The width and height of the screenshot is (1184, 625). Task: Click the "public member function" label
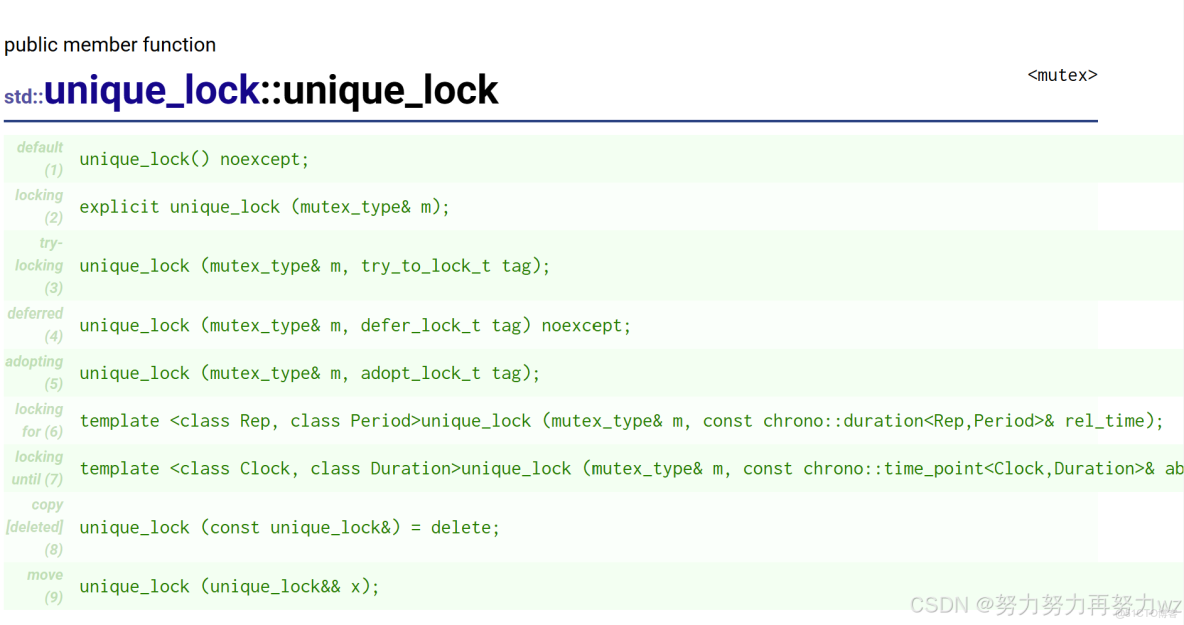110,44
